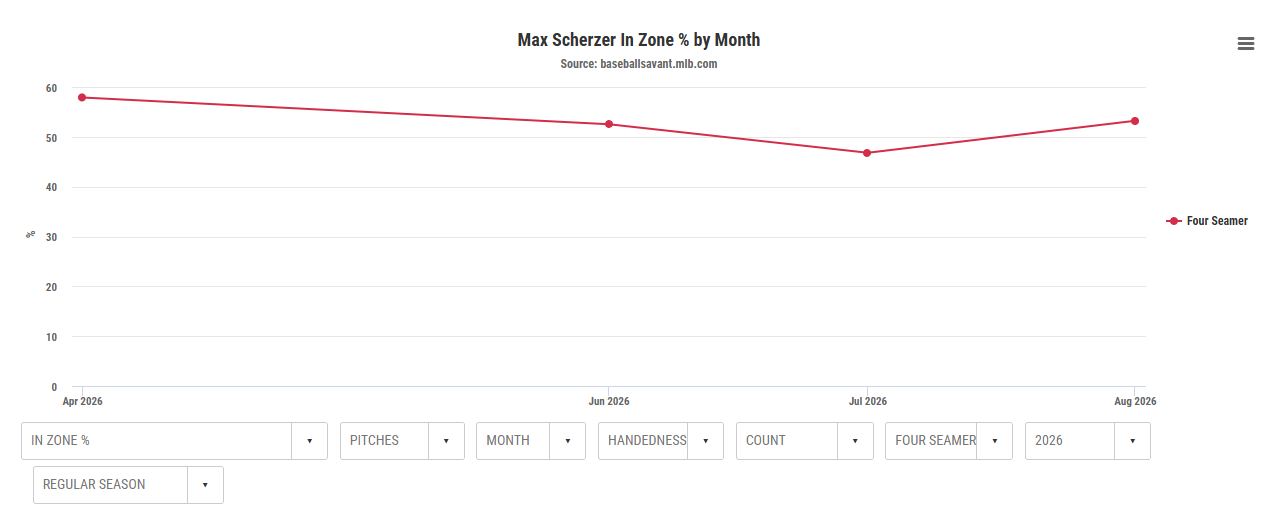Open the chart hamburger context menu

click(1245, 43)
